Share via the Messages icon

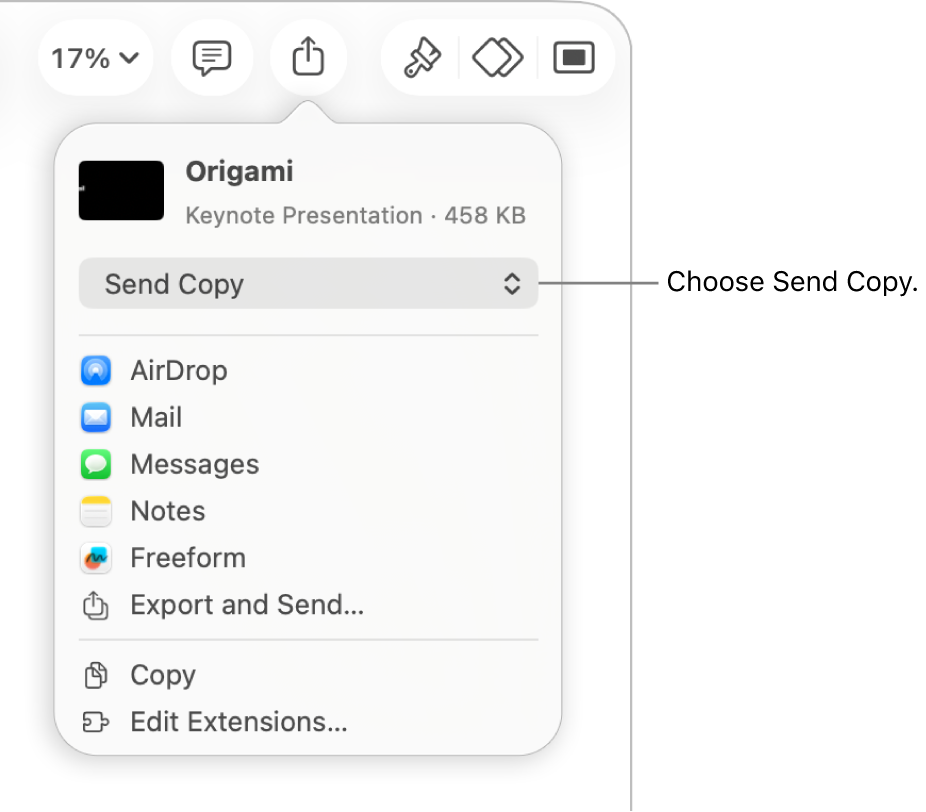click(x=95, y=464)
